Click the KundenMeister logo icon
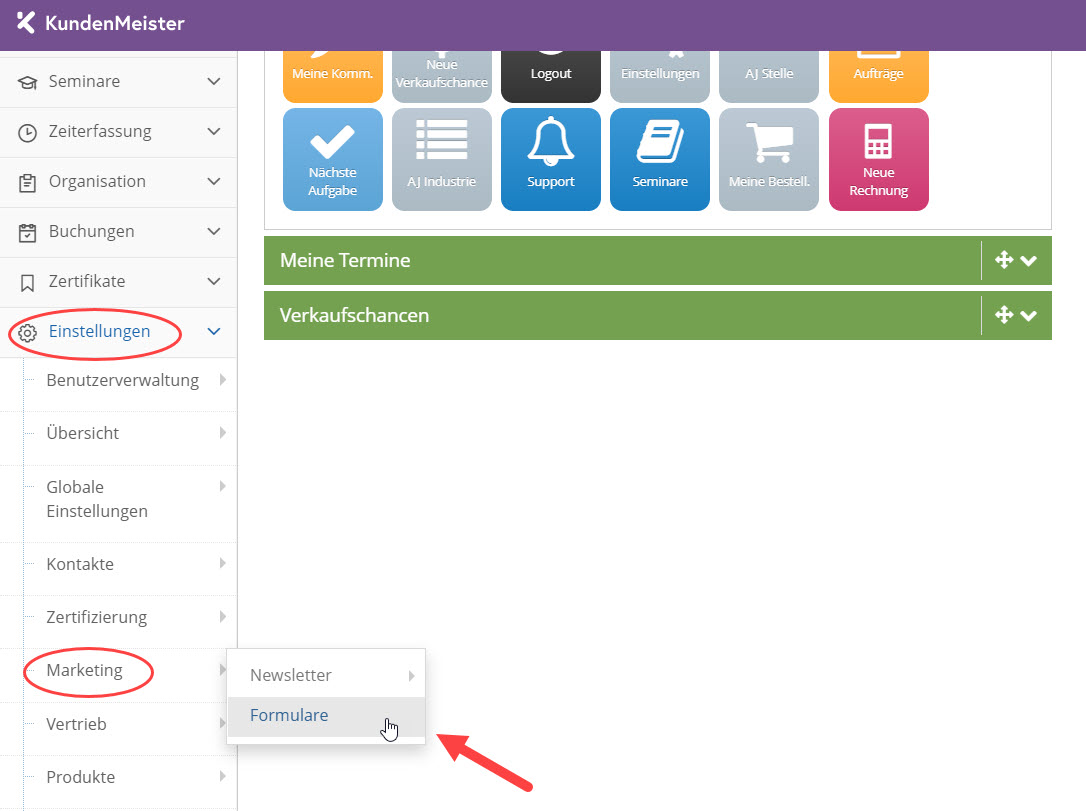Viewport: 1086px width, 811px height. pyautogui.click(x=26, y=22)
